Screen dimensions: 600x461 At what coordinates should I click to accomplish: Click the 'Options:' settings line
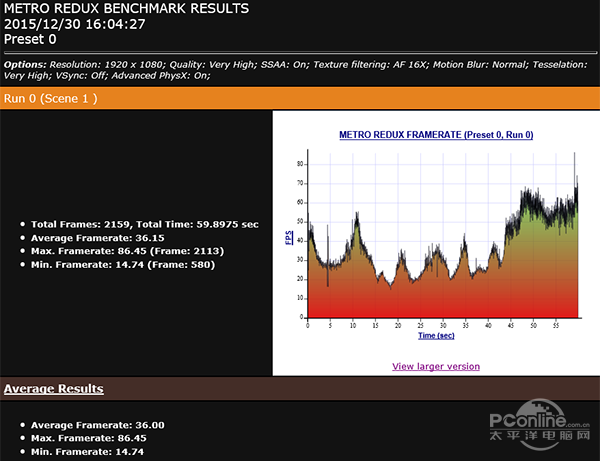click(295, 70)
